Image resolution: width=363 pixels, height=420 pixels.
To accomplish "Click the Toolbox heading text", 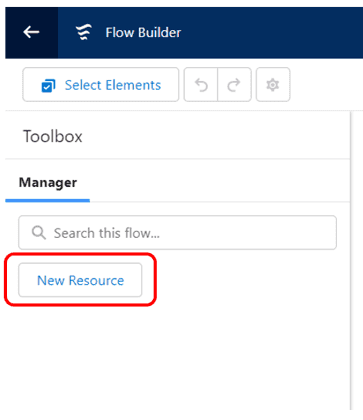I will pyautogui.click(x=53, y=136).
